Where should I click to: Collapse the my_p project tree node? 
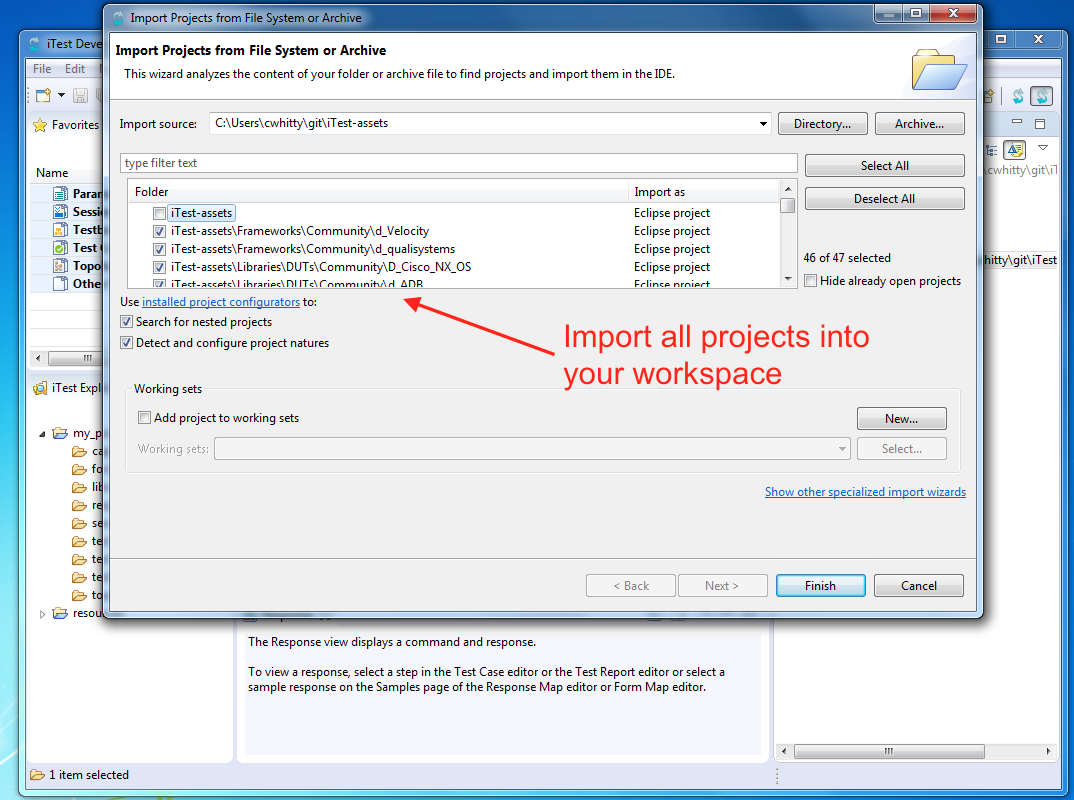tap(42, 434)
